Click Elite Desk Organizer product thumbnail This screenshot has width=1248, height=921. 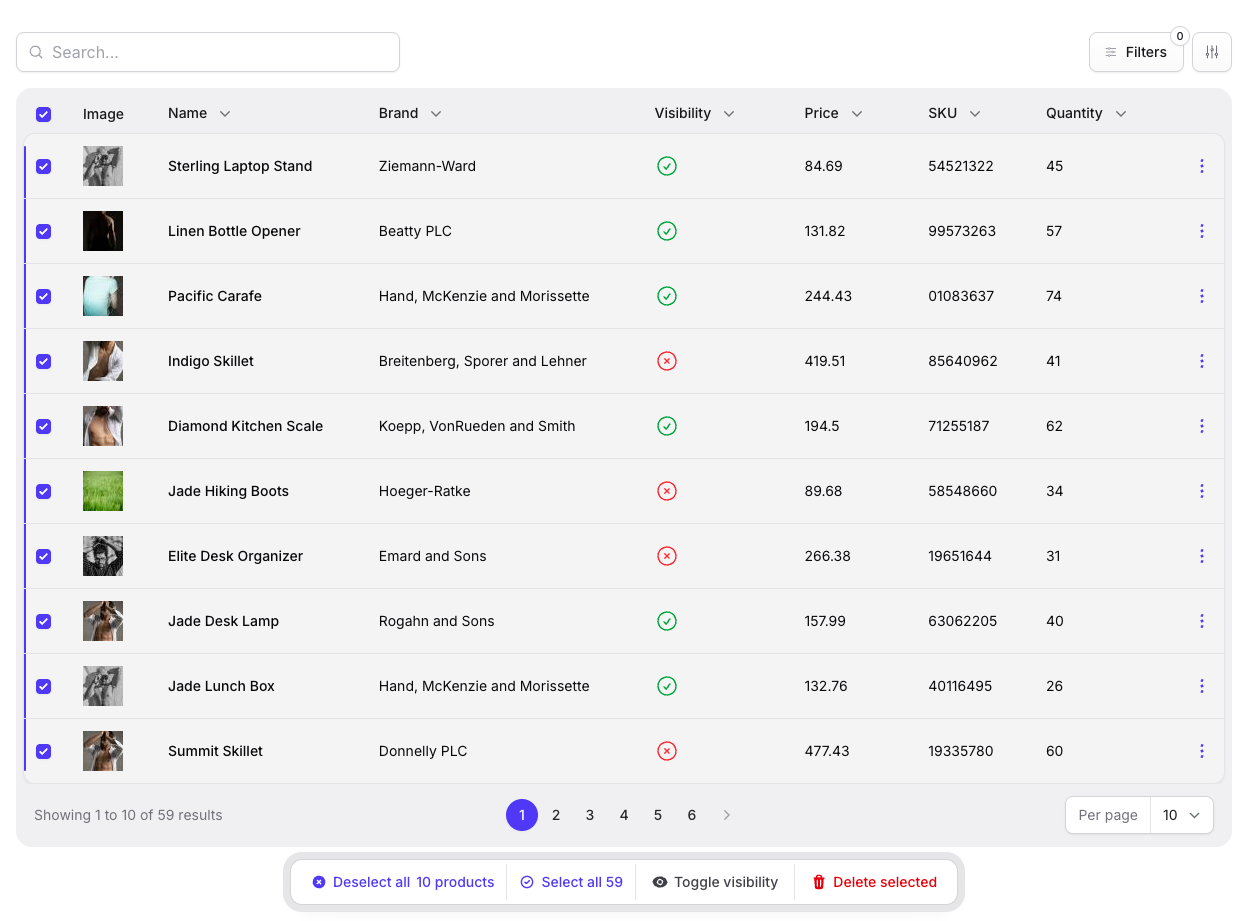pyautogui.click(x=103, y=556)
